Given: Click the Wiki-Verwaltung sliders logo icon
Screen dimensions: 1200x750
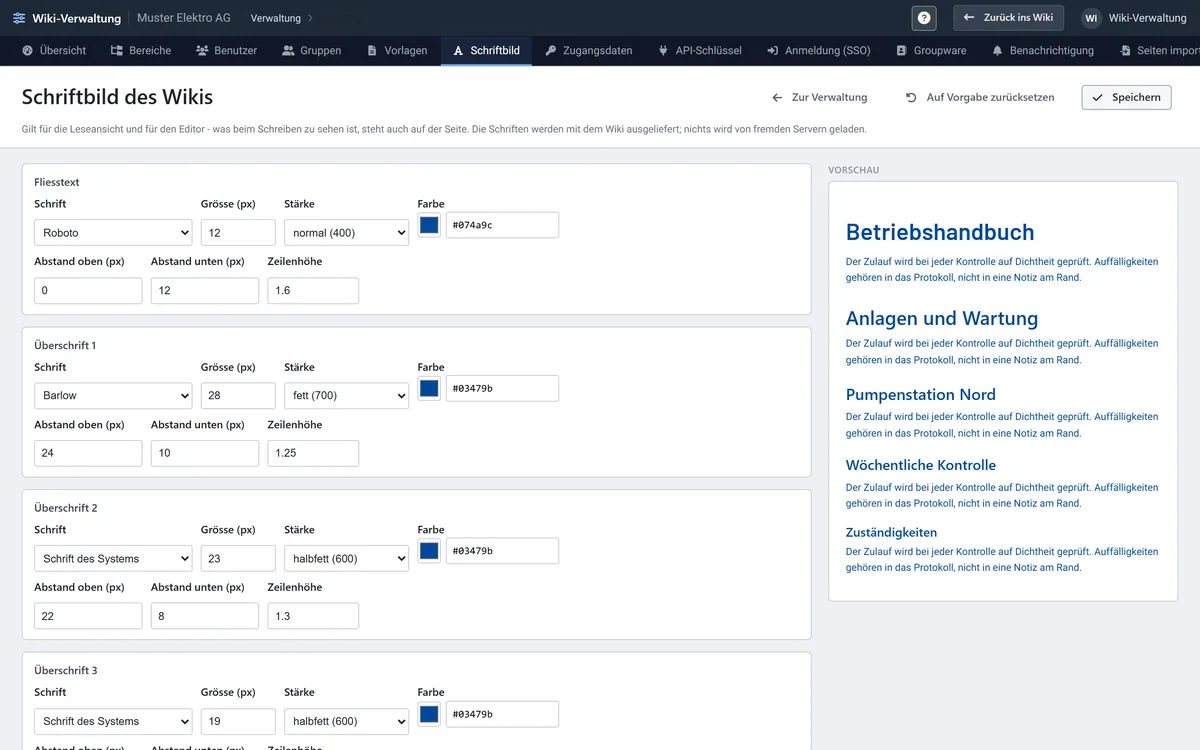Looking at the screenshot, I should click(19, 18).
